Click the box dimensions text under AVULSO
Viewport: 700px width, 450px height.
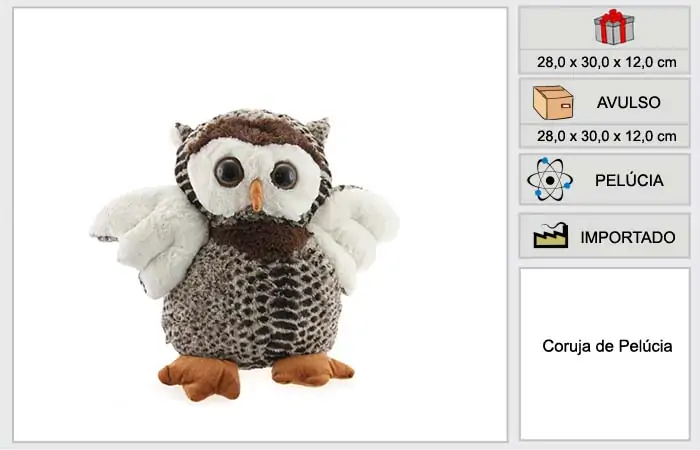click(606, 136)
